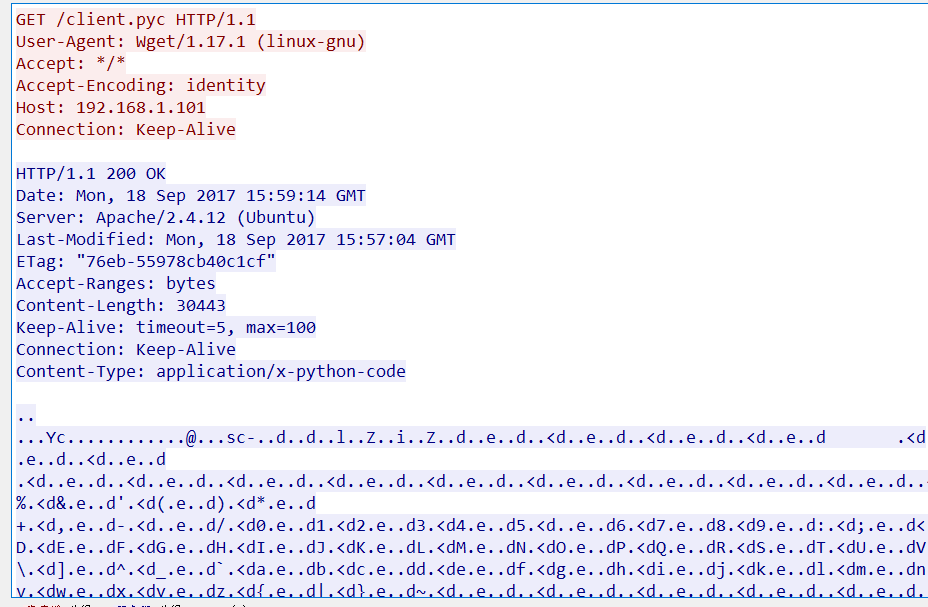Select the Content-Length: 30443 line
The width and height of the screenshot is (928, 607).
click(120, 305)
